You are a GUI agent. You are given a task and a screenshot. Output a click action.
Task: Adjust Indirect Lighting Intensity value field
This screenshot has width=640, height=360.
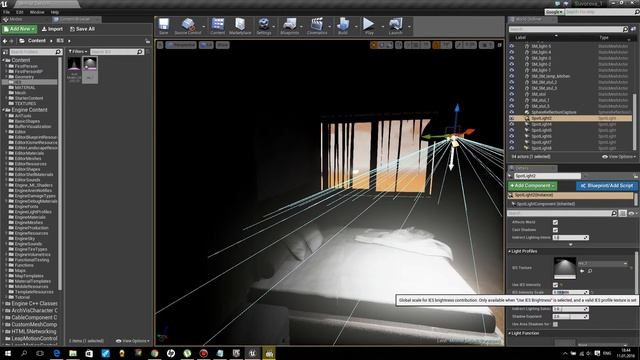[571, 237]
